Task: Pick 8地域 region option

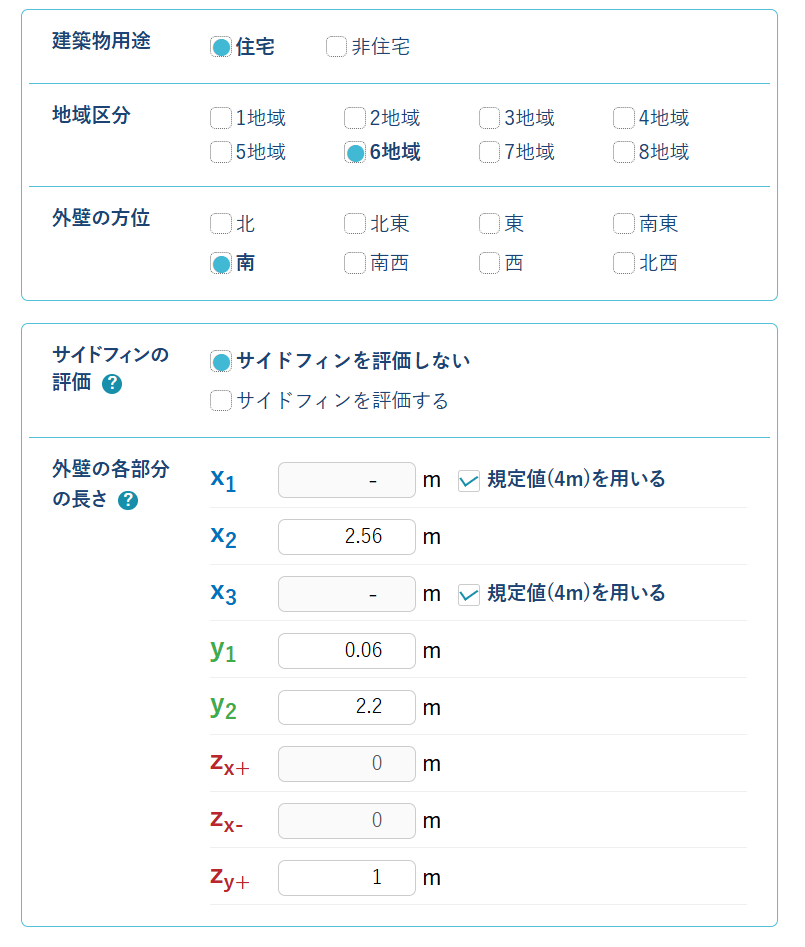Action: click(624, 152)
